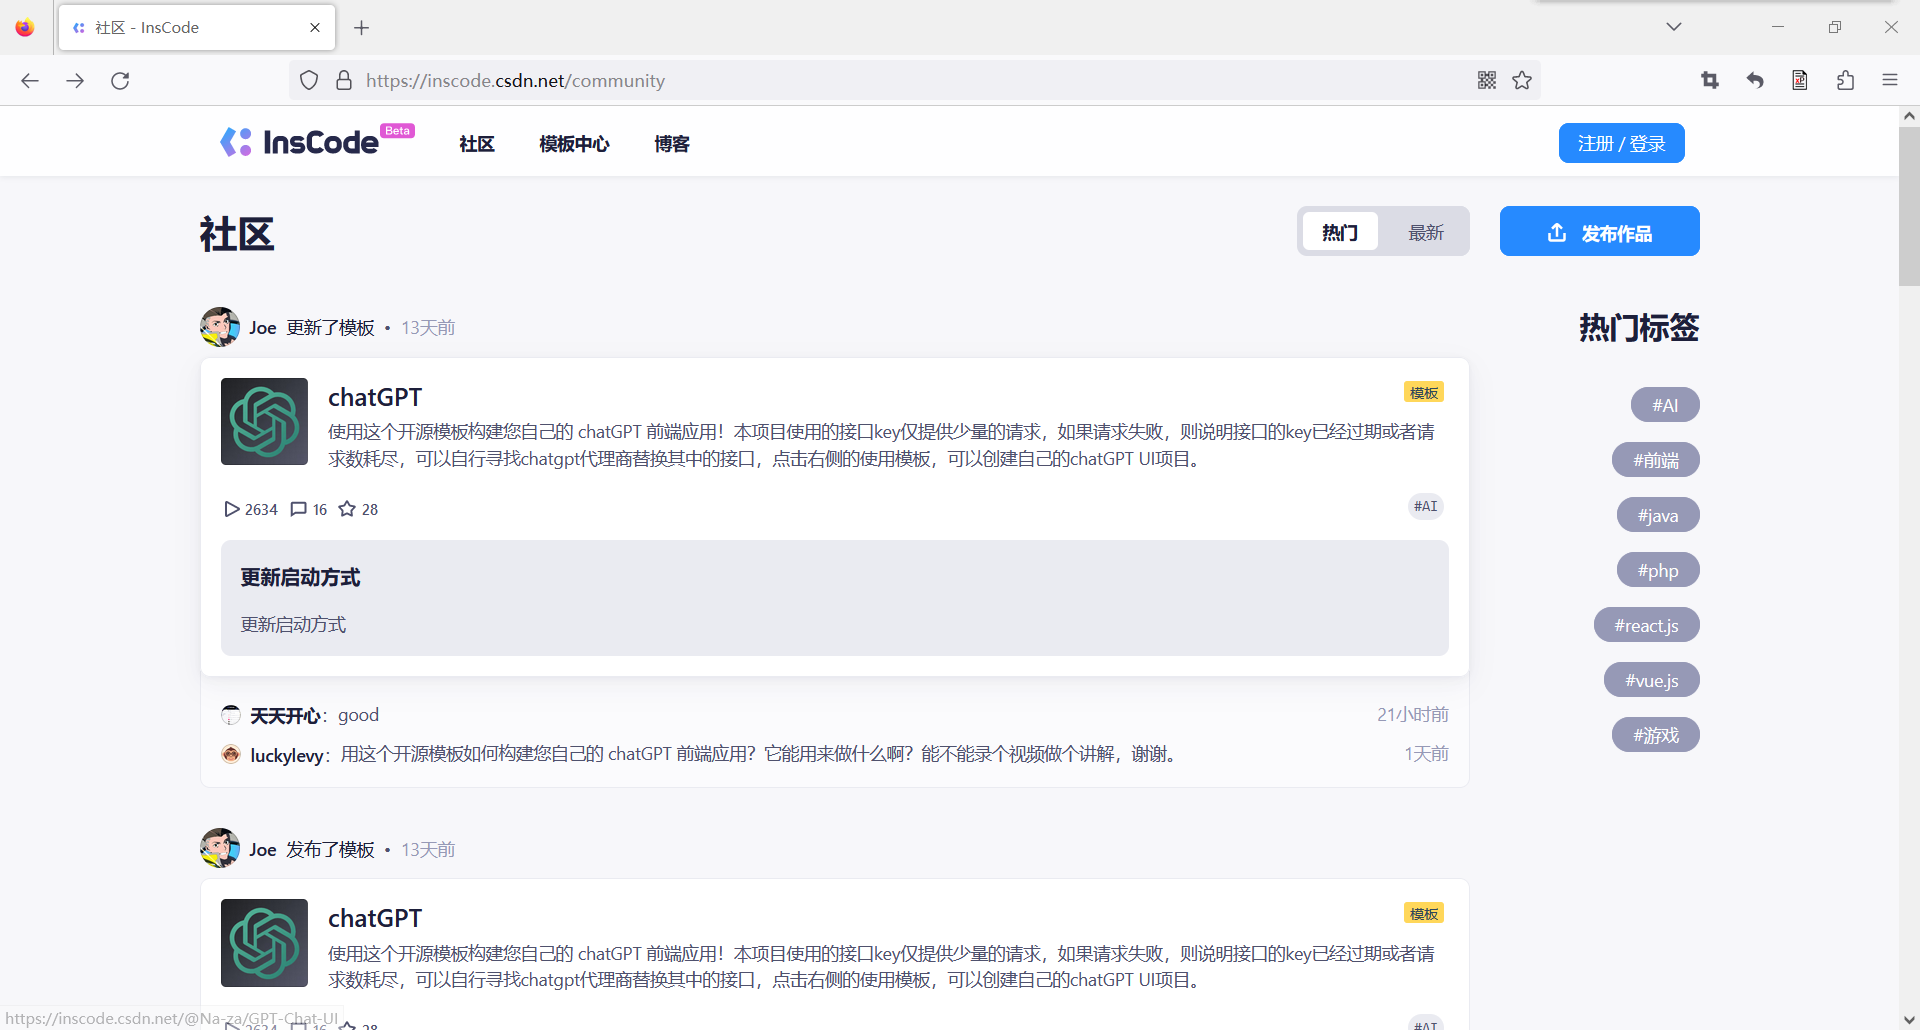
Task: List all tabs dropdown arrow
Action: [1674, 27]
